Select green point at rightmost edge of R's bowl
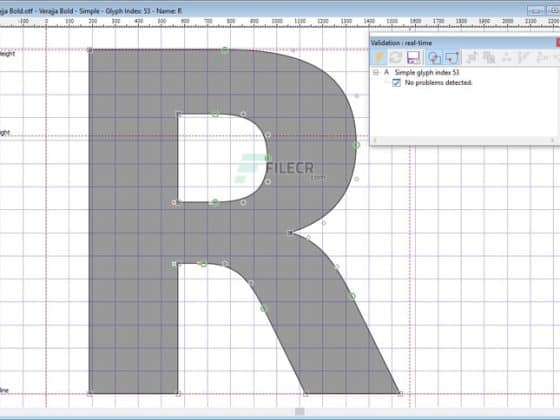Viewport: 560px width, 420px height. pos(356,145)
